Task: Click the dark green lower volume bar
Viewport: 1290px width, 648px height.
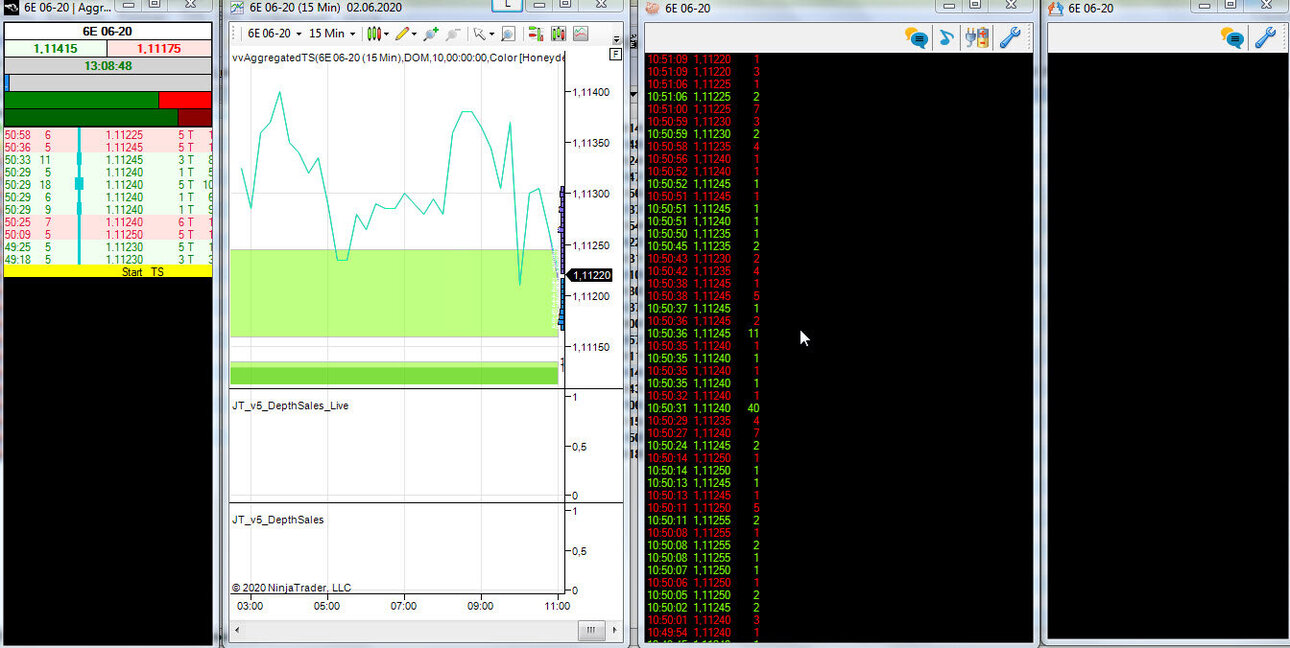Action: click(90, 118)
